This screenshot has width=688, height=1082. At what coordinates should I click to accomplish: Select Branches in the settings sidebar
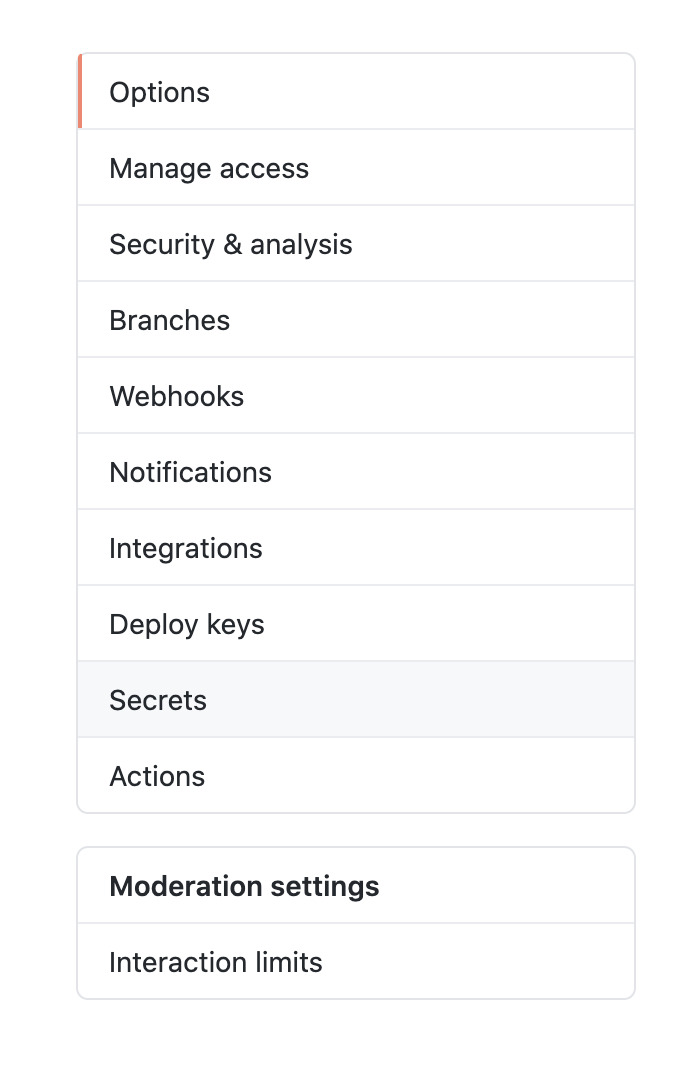170,320
